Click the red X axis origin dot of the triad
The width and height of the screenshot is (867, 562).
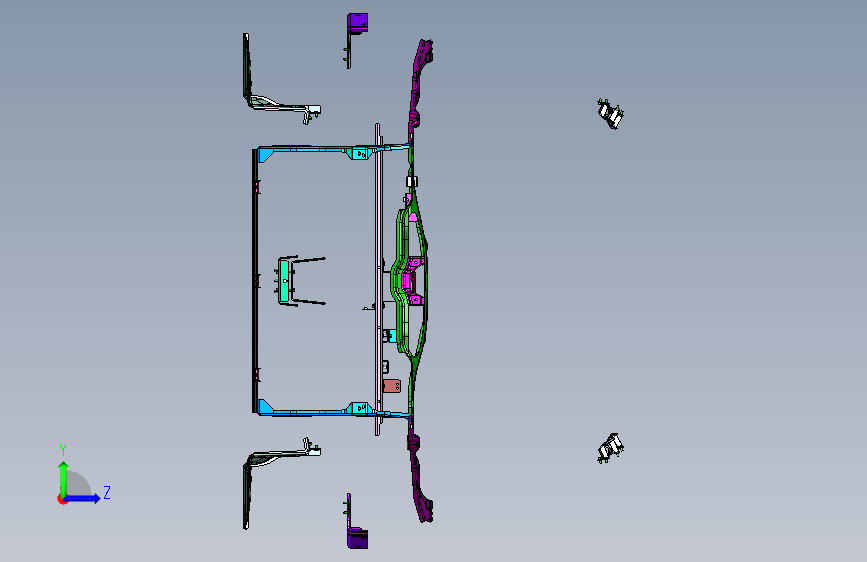tap(61, 499)
